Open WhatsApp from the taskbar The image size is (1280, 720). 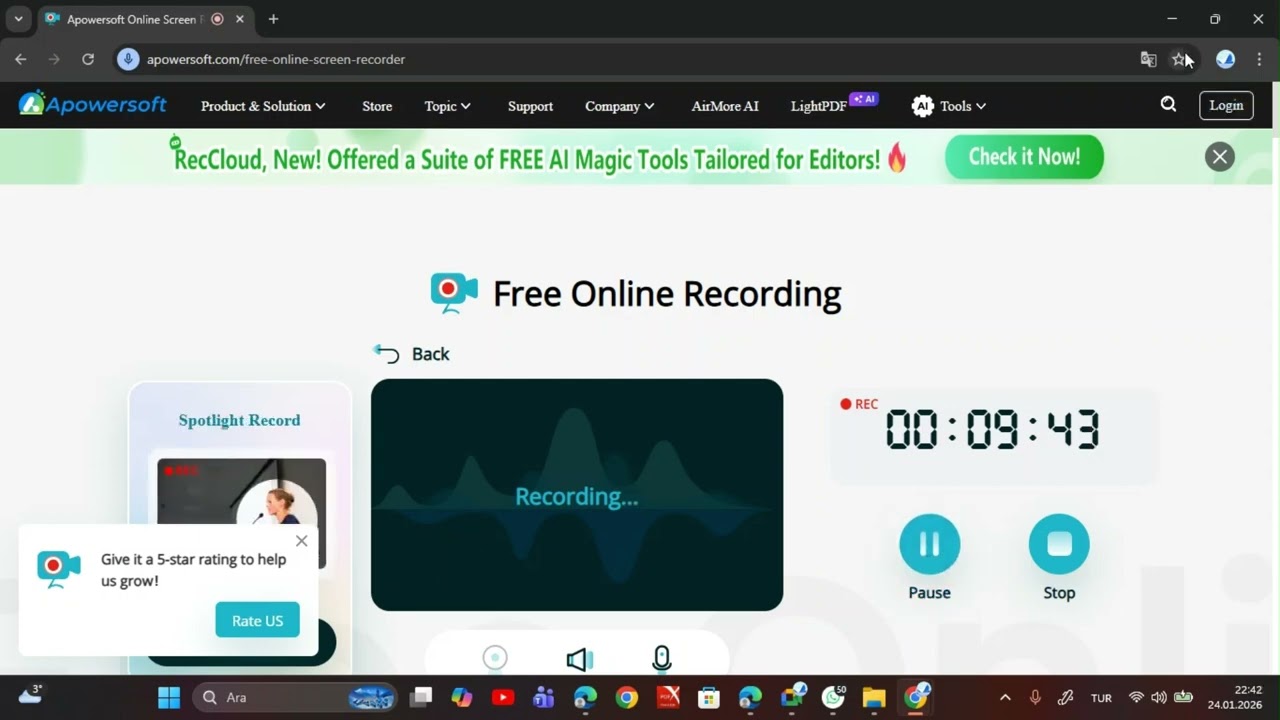point(833,697)
